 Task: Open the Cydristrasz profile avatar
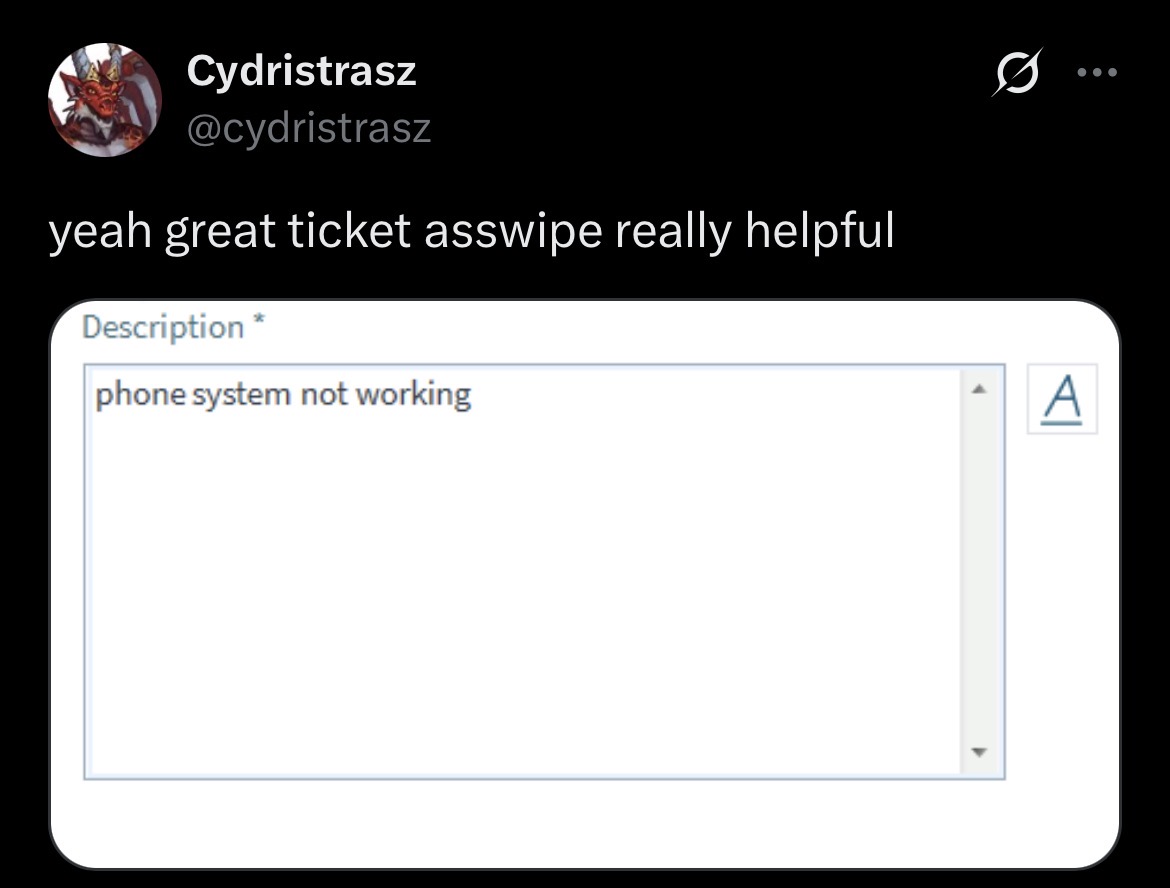tap(104, 99)
